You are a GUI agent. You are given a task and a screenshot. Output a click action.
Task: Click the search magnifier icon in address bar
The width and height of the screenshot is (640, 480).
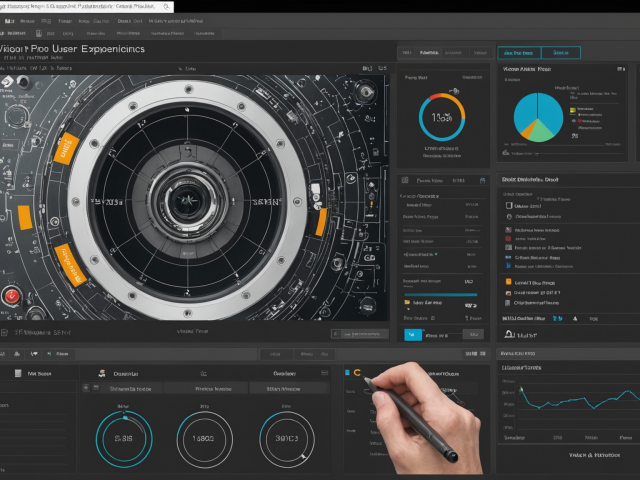click(x=165, y=7)
